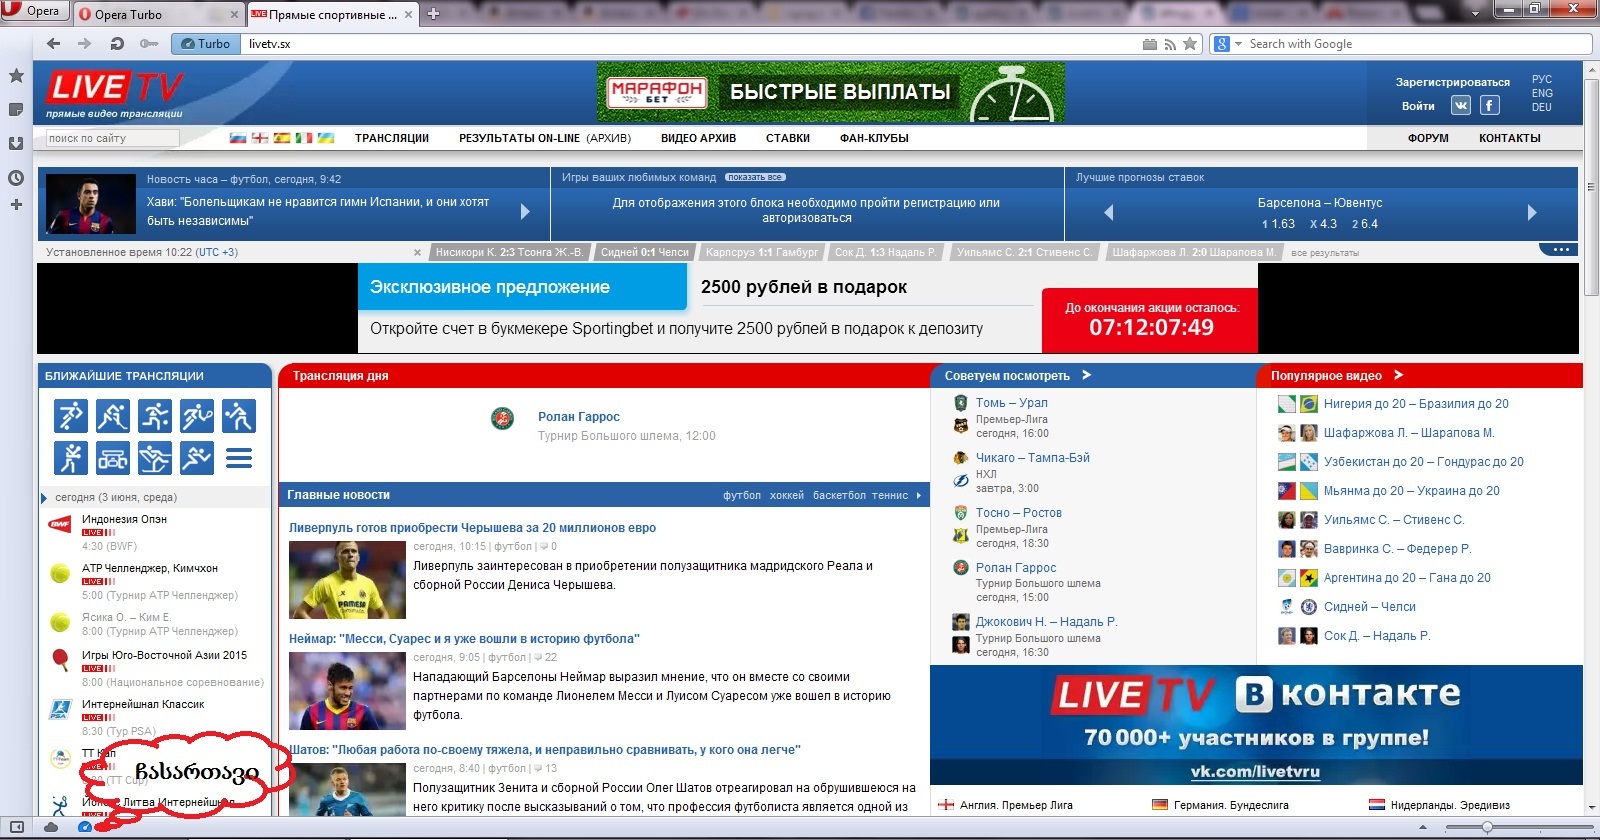The image size is (1600, 840).
Task: Go back with the browser back arrow
Action: (x=54, y=44)
